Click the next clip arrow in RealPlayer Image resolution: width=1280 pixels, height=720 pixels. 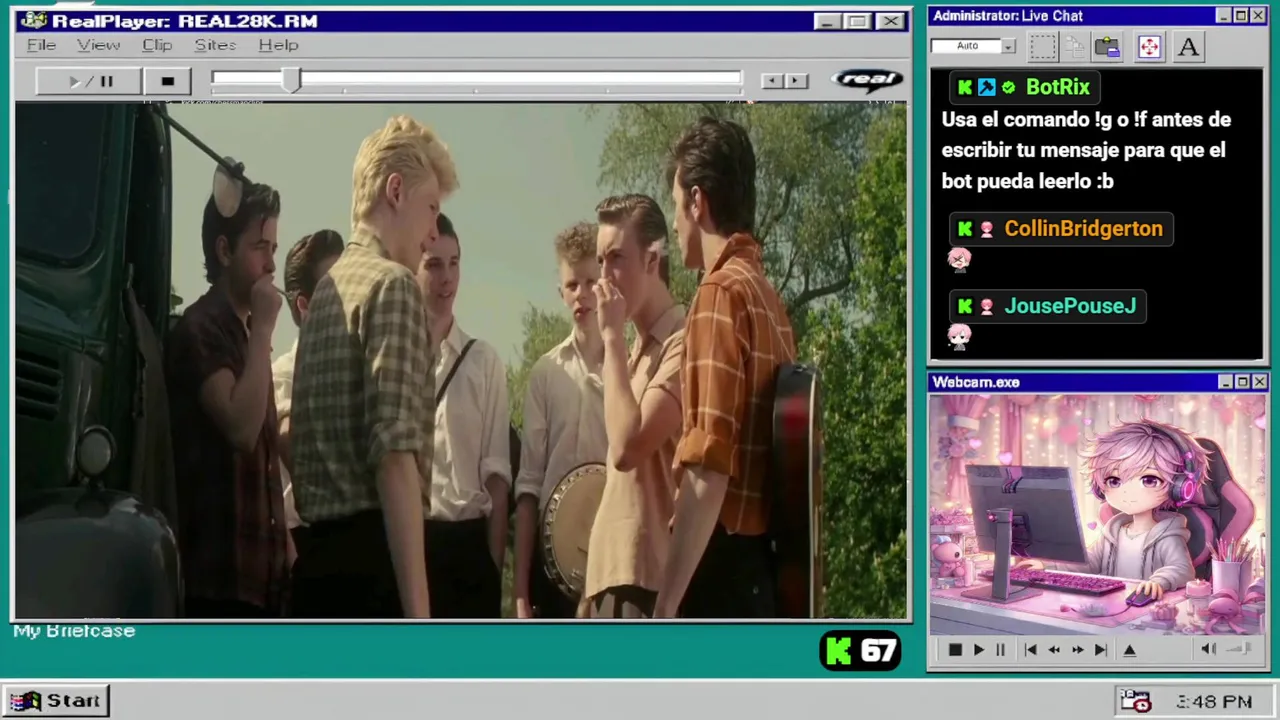(x=796, y=81)
